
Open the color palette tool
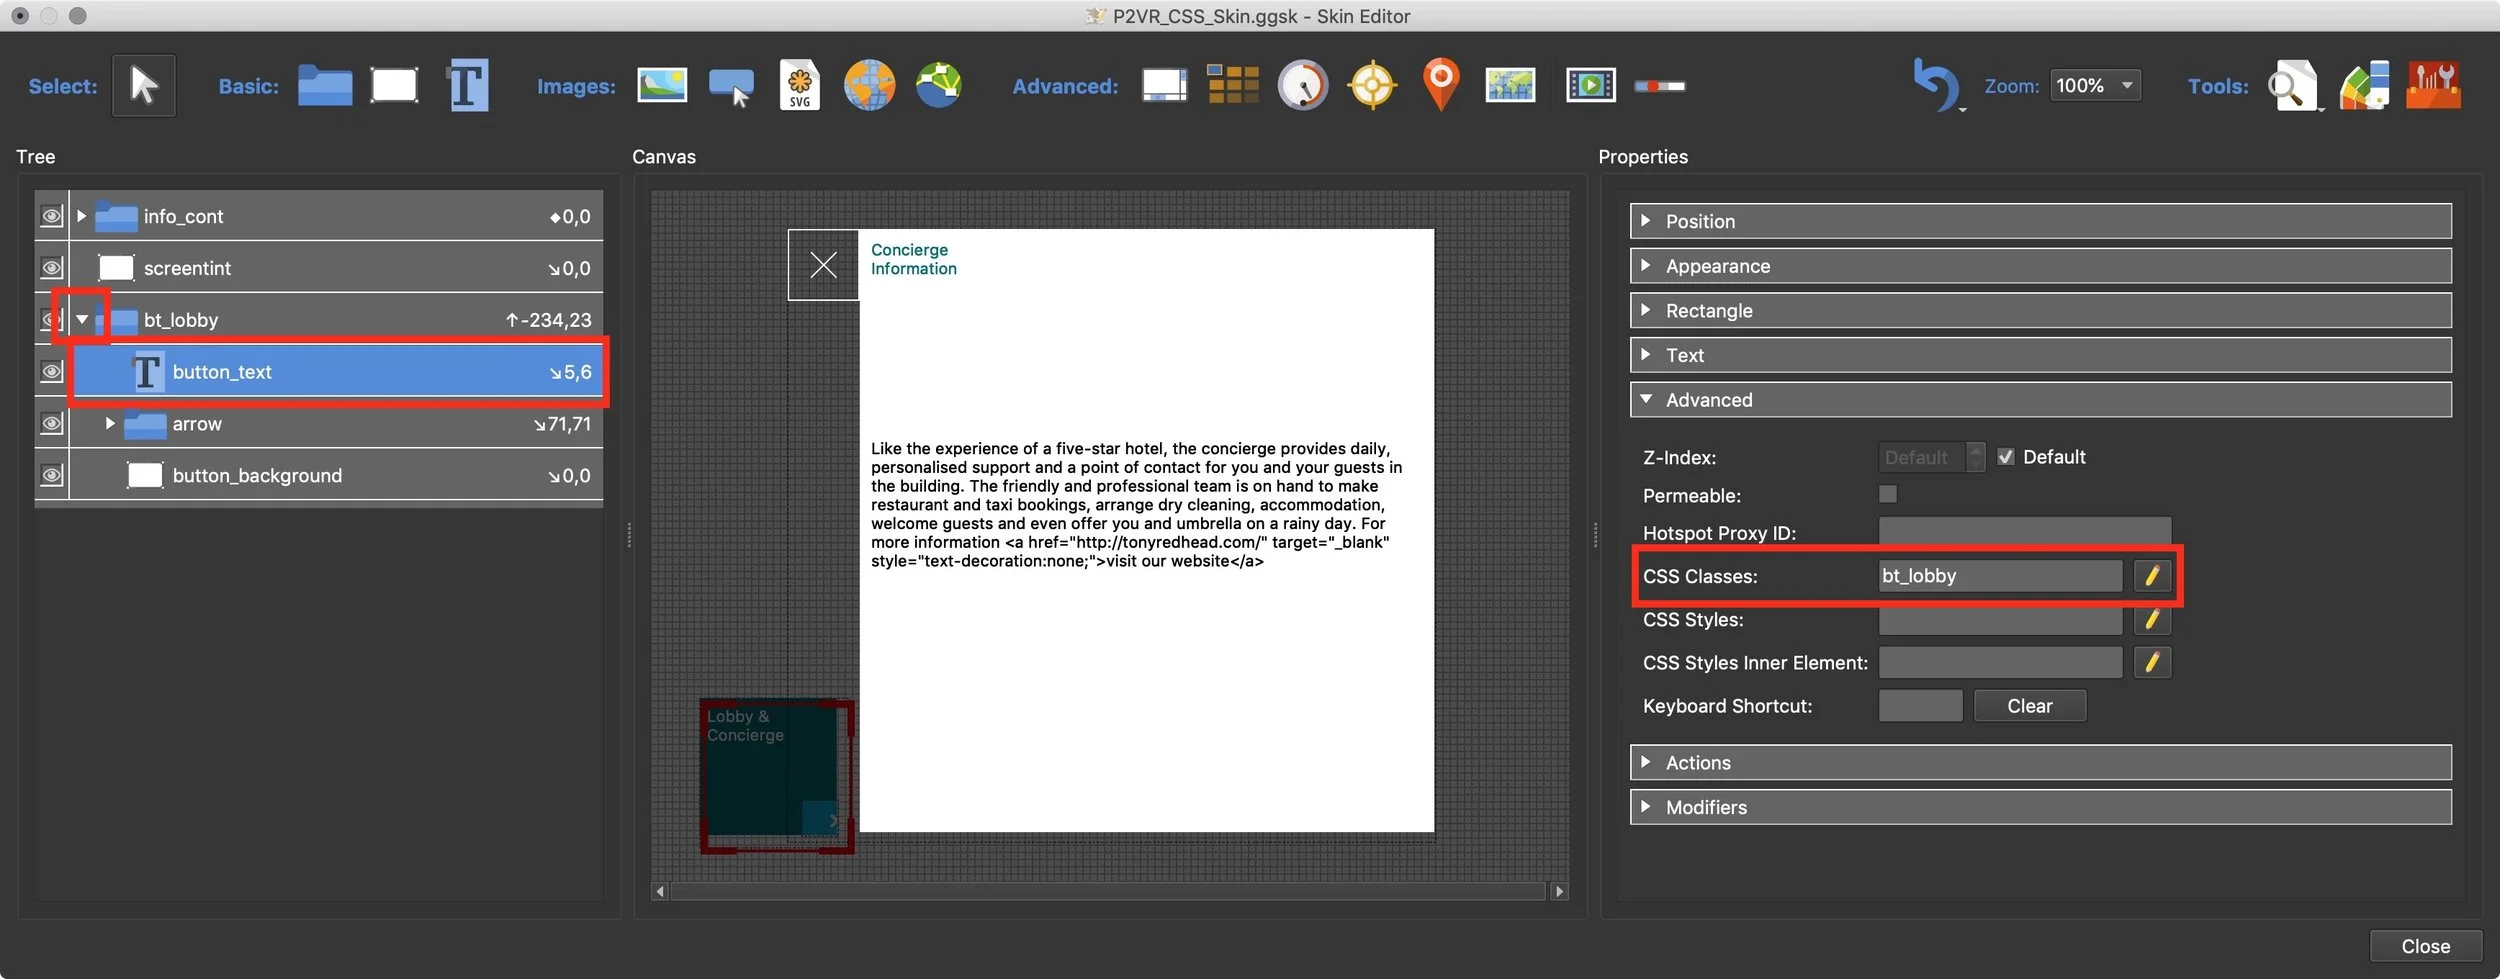[2364, 86]
